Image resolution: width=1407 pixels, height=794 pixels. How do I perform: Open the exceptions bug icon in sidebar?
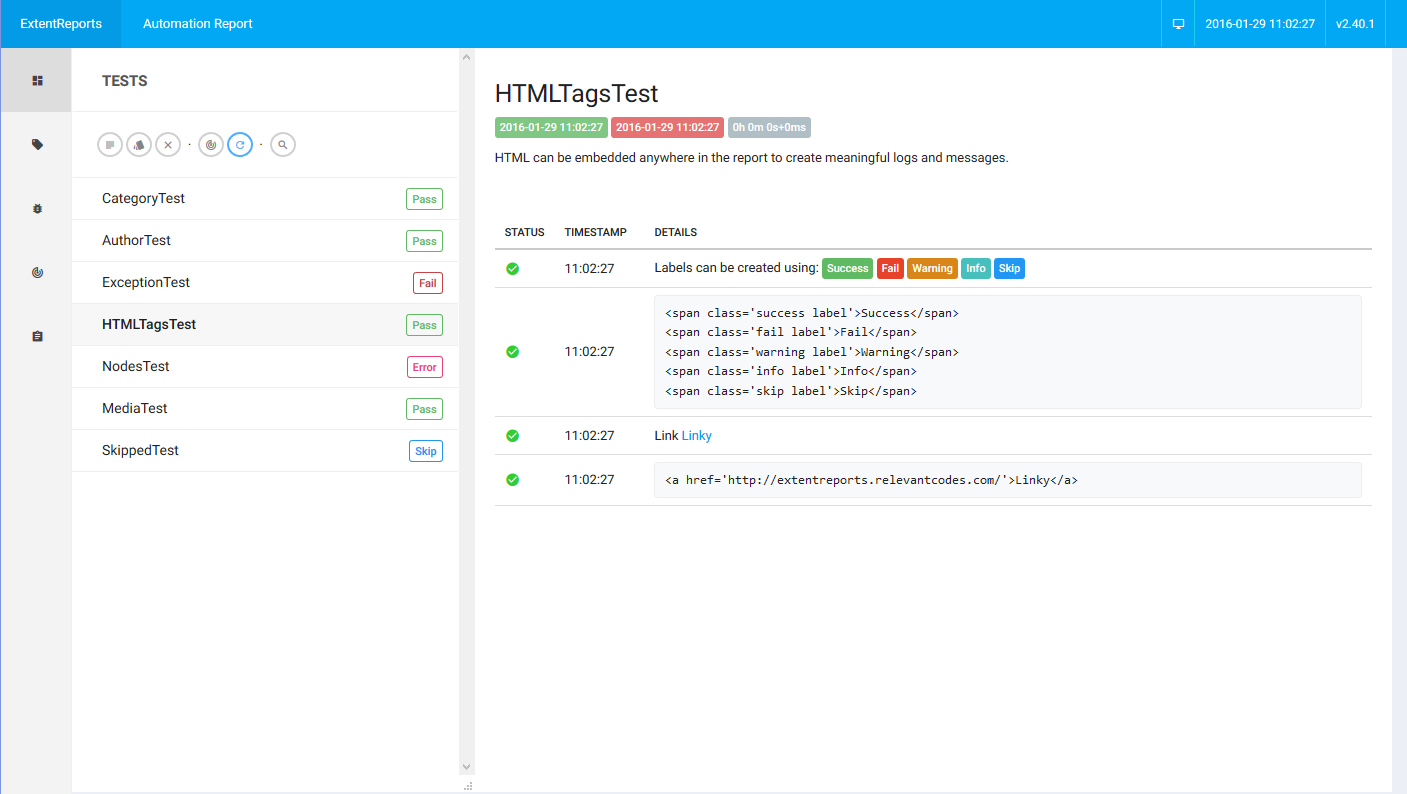pyautogui.click(x=37, y=208)
